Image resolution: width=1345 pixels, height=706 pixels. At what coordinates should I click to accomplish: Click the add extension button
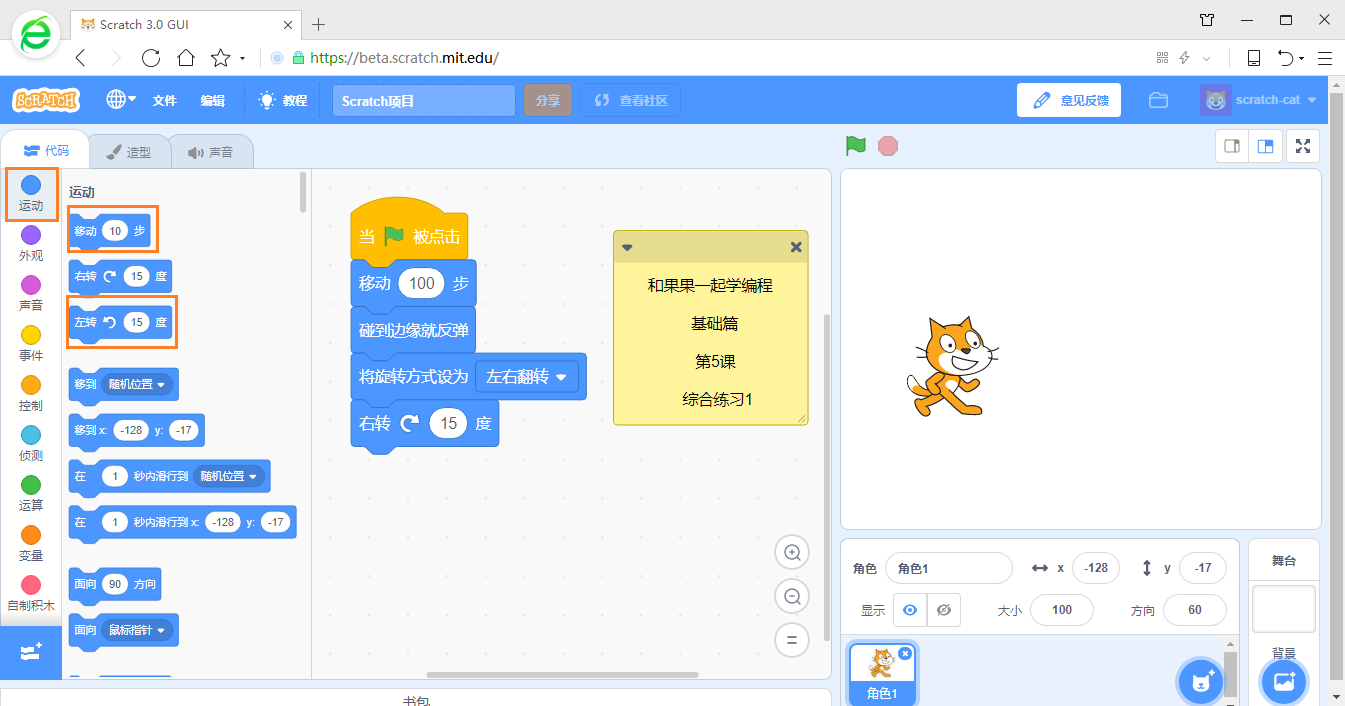tap(31, 652)
